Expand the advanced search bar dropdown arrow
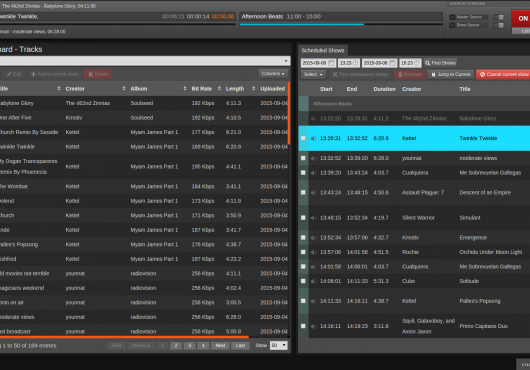The image size is (530, 370). pyautogui.click(x=286, y=61)
